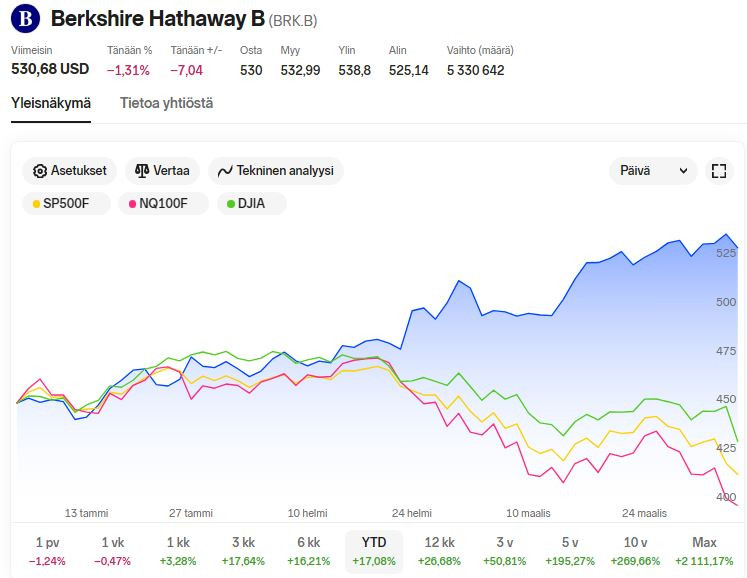Click the 10 helmi date label
Image resolution: width=747 pixels, height=578 pixels.
[307, 513]
